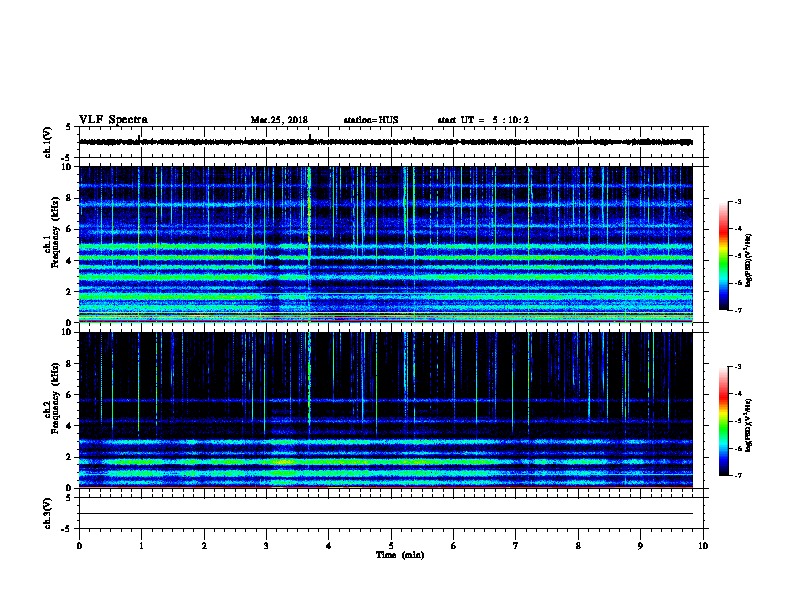Click the ch.2 spectrogram panel
Screen dimensions: 792x612
pyautogui.click(x=386, y=410)
